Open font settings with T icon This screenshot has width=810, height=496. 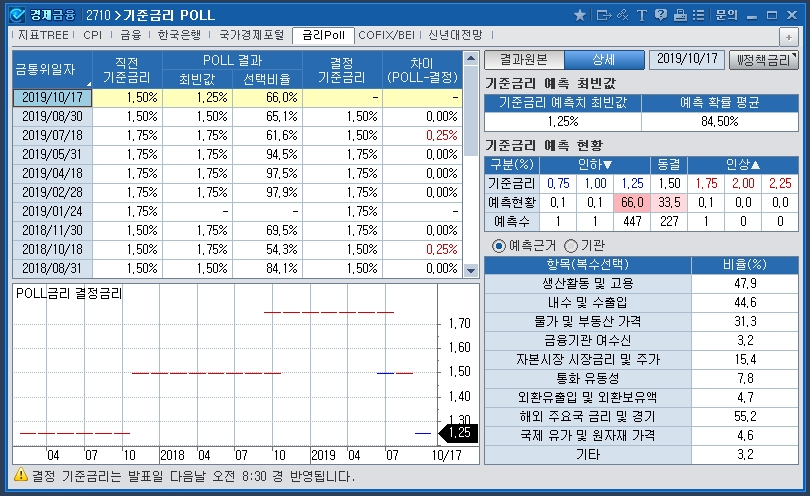642,16
